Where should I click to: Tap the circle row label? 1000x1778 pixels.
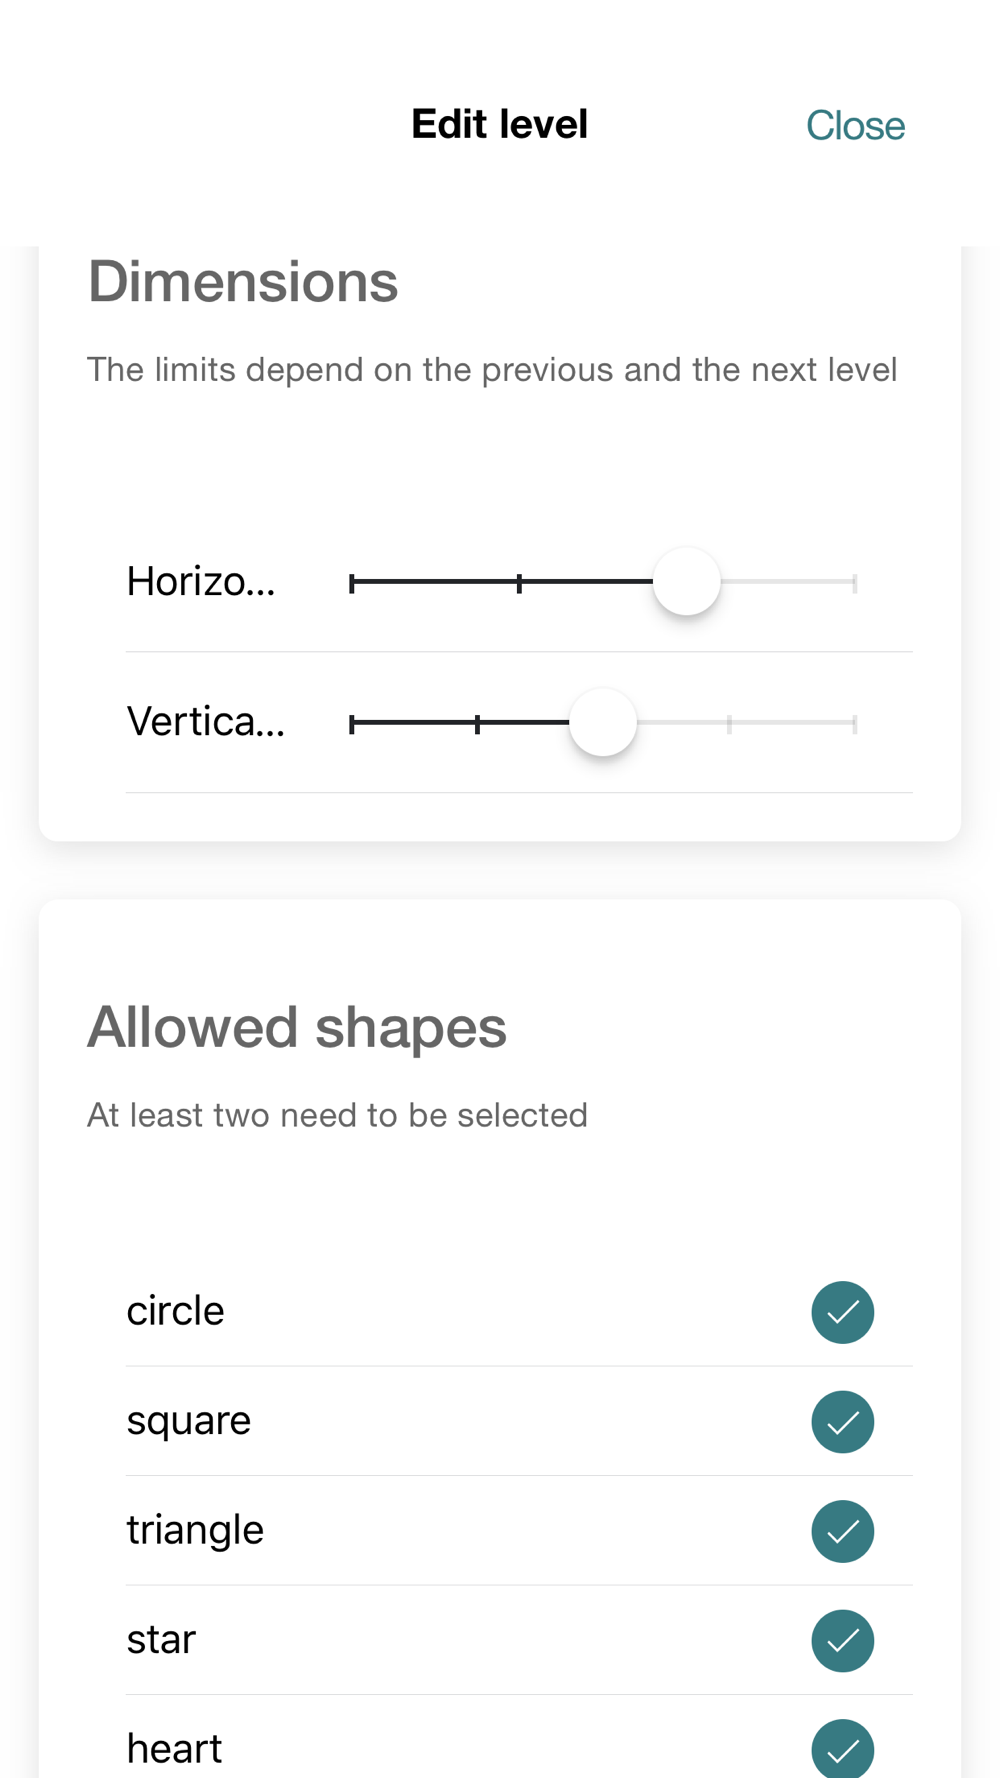coord(175,1311)
